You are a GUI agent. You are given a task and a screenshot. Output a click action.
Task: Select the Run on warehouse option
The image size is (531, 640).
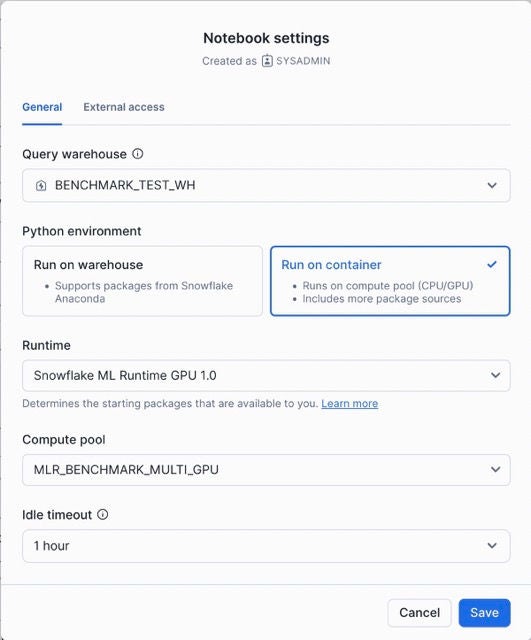coord(142,281)
